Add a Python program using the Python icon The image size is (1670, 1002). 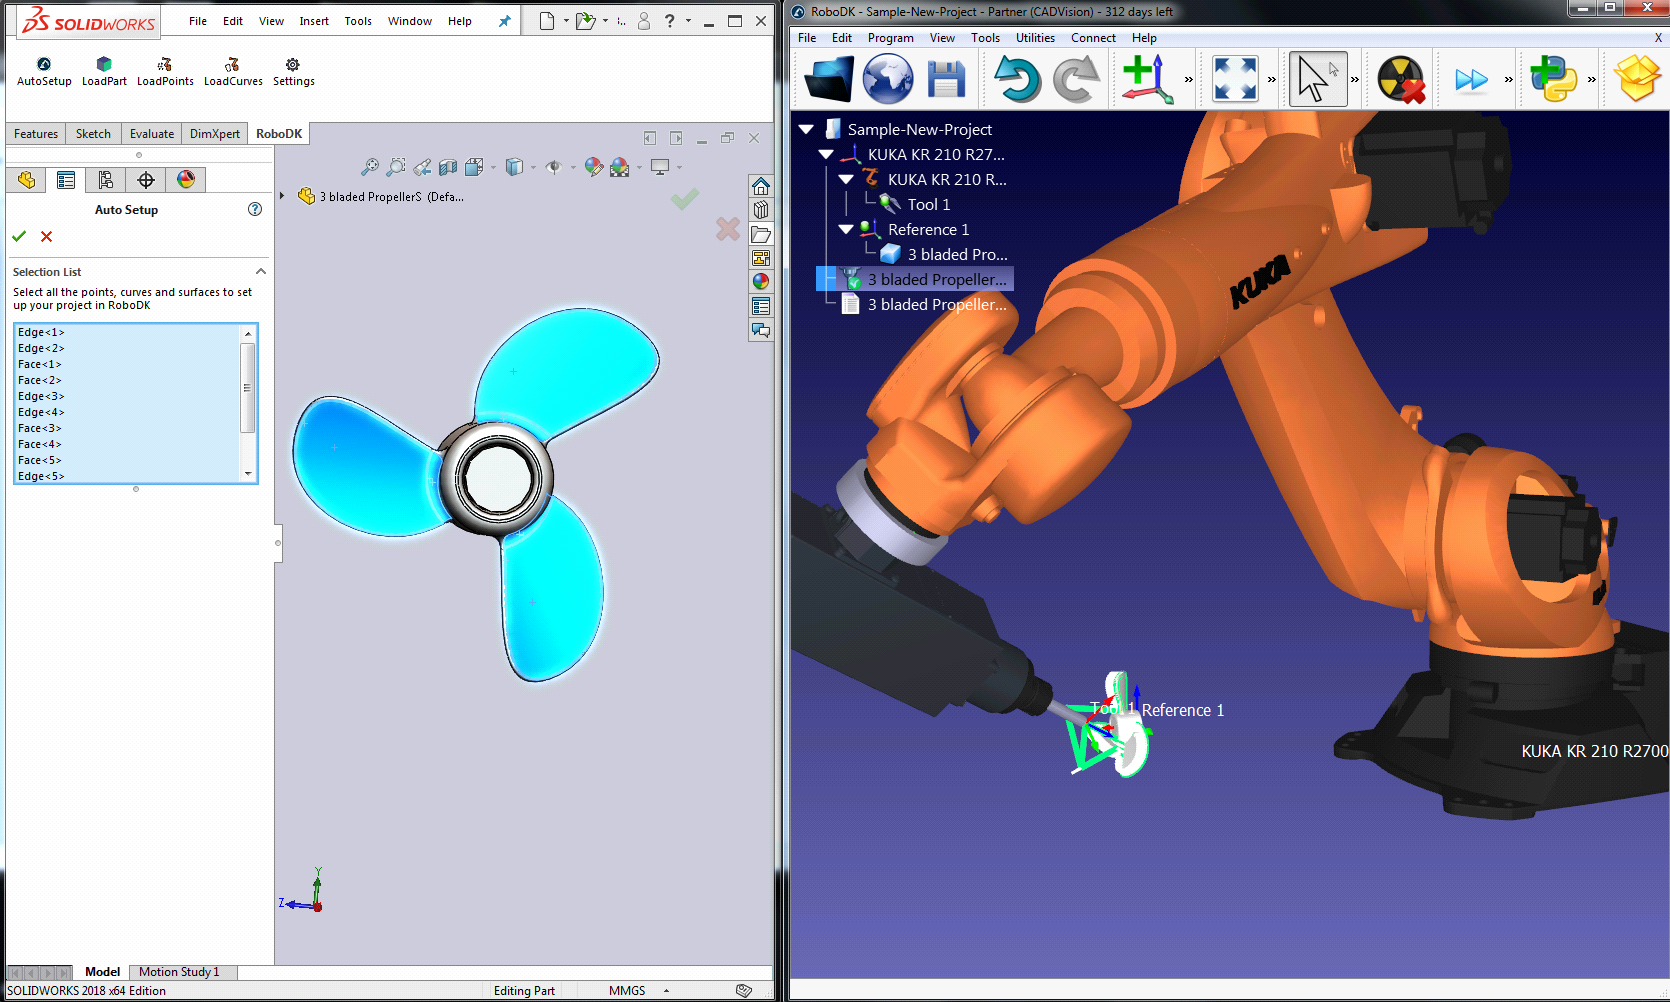[x=1556, y=78]
